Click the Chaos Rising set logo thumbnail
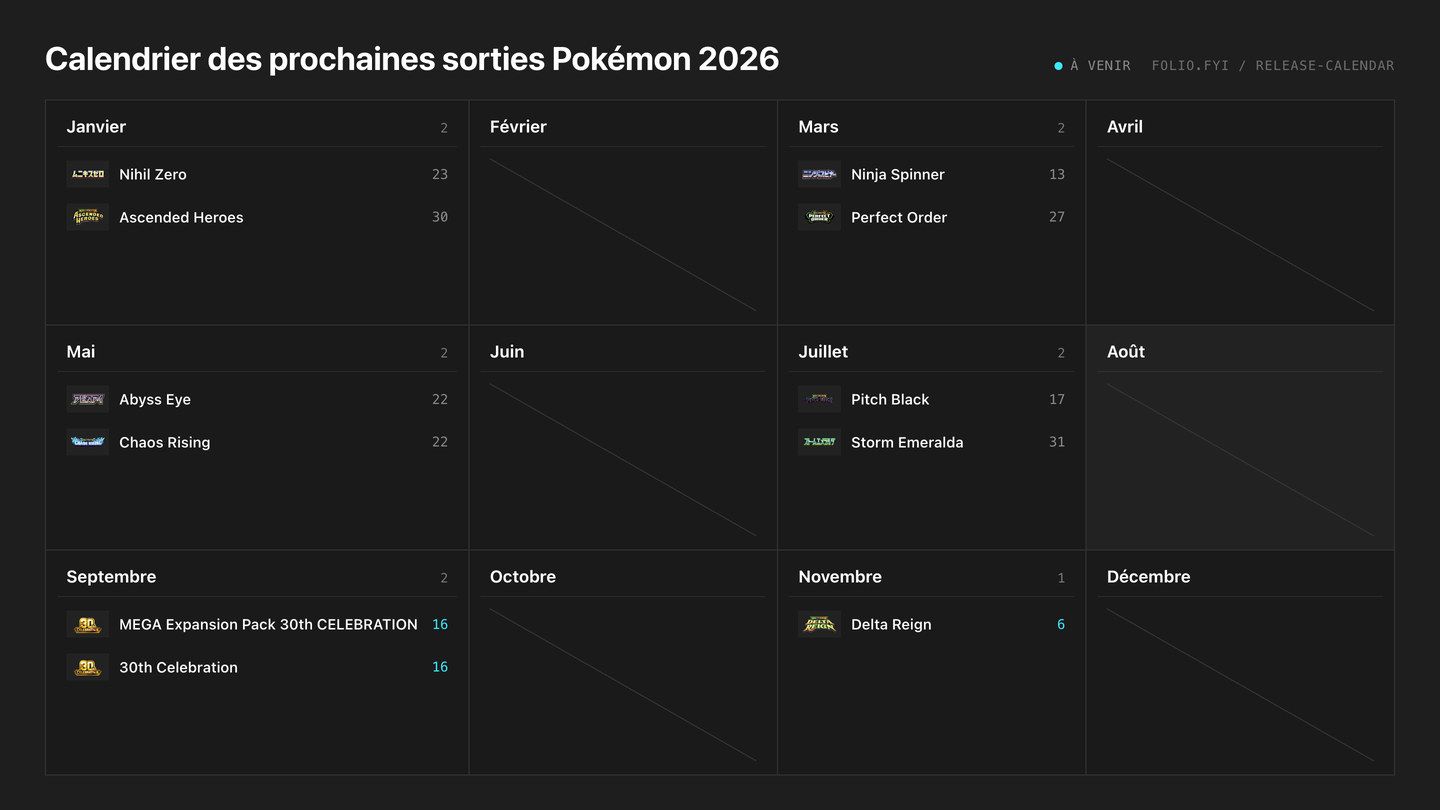 [x=88, y=442]
